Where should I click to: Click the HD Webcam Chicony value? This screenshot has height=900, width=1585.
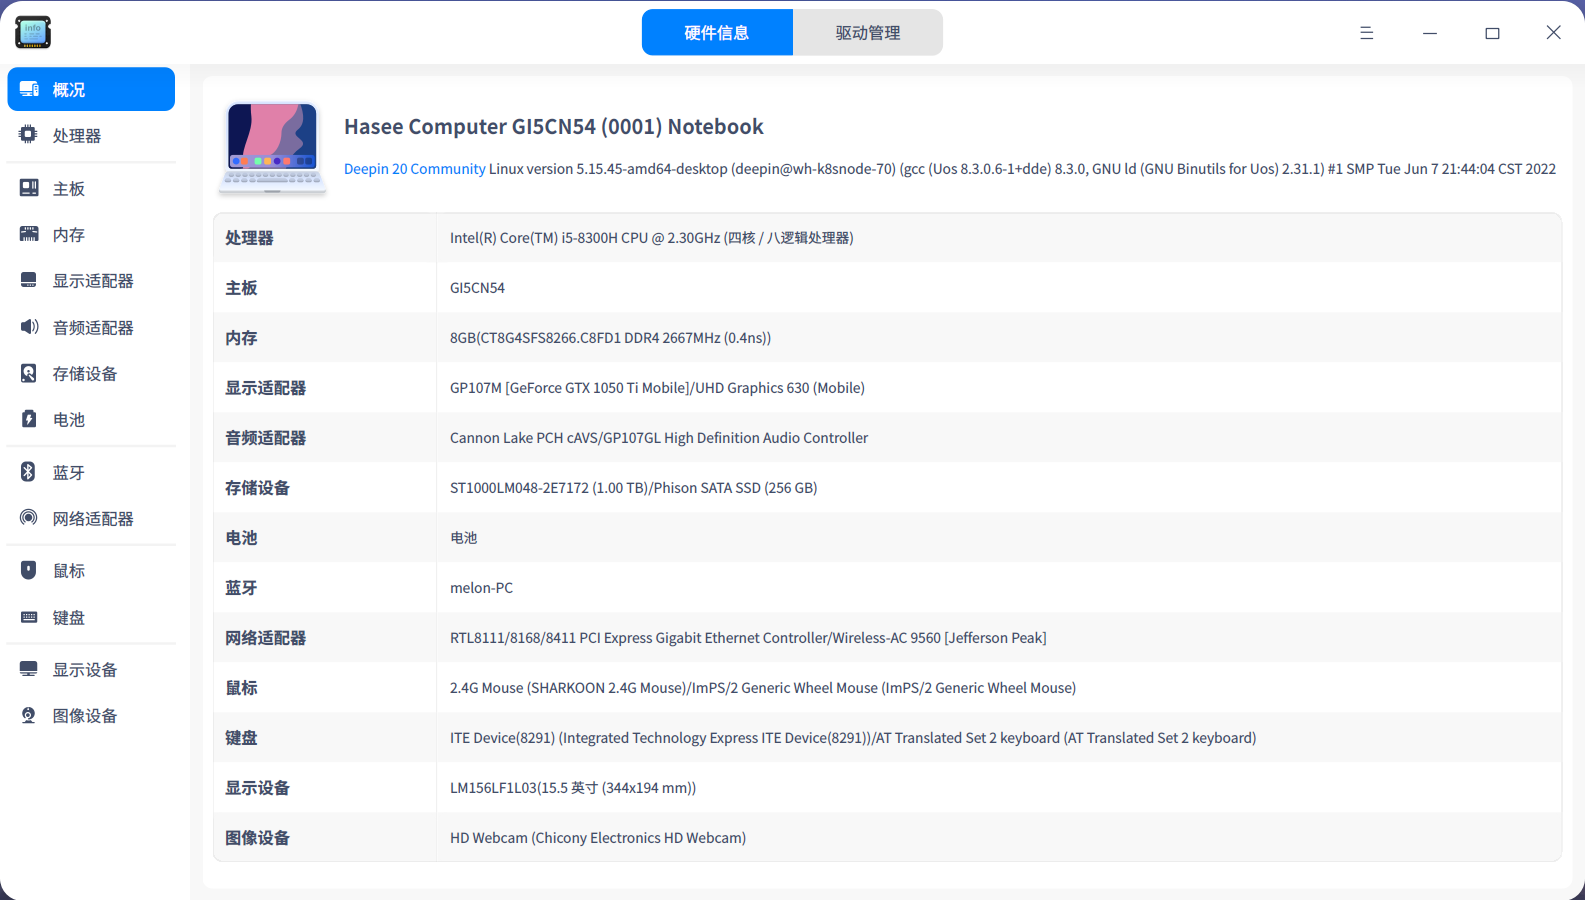(598, 838)
